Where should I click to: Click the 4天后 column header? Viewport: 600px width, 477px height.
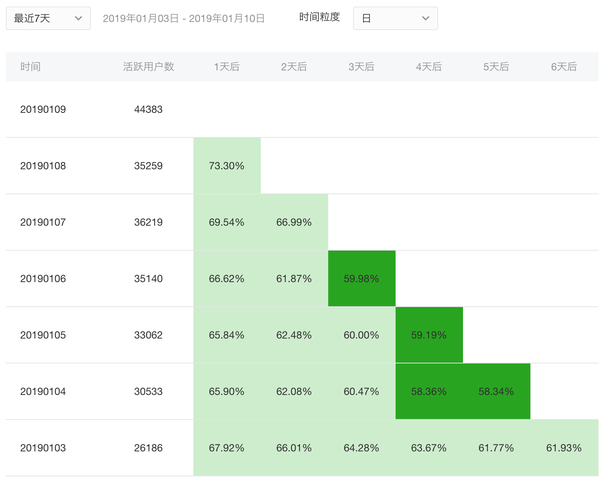click(429, 67)
